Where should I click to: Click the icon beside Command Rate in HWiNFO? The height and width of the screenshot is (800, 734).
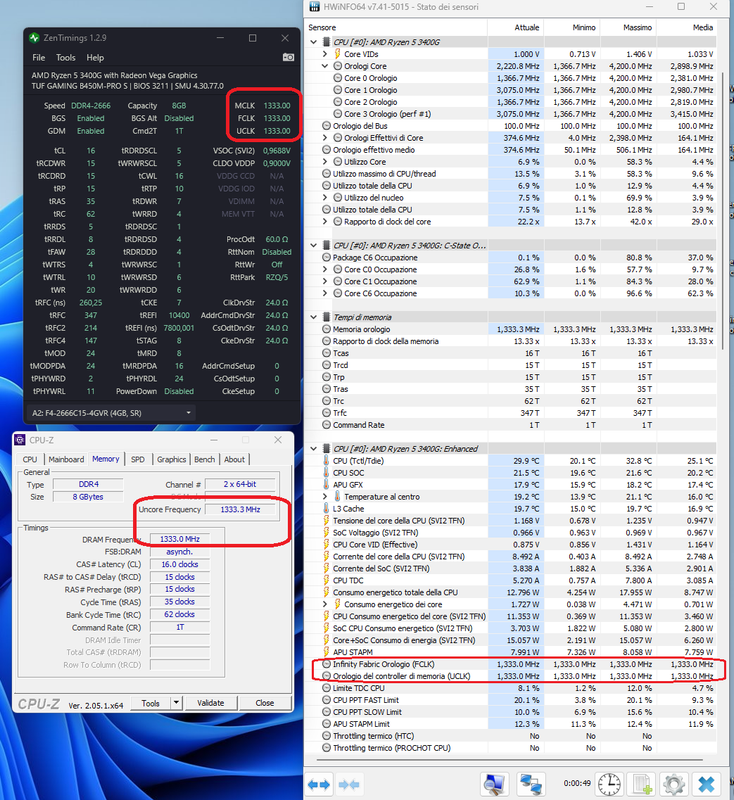pyautogui.click(x=326, y=425)
